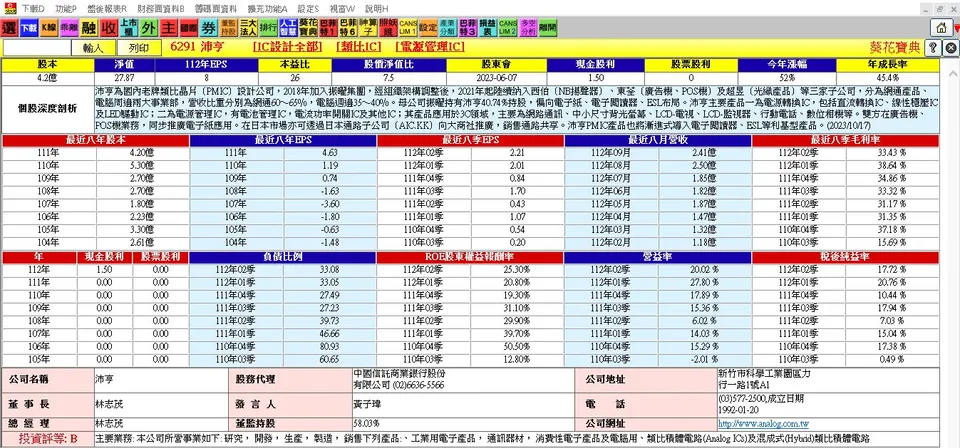Screen dimensions: 960x448
Task: Open the 上市櫃 listed-stocks toolbar icon
Action: pos(129,28)
